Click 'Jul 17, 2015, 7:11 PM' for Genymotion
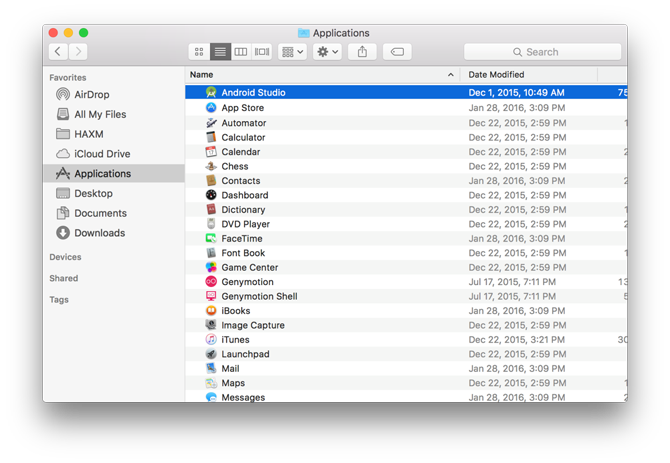Screen dimensions: 670x463 coord(512,282)
